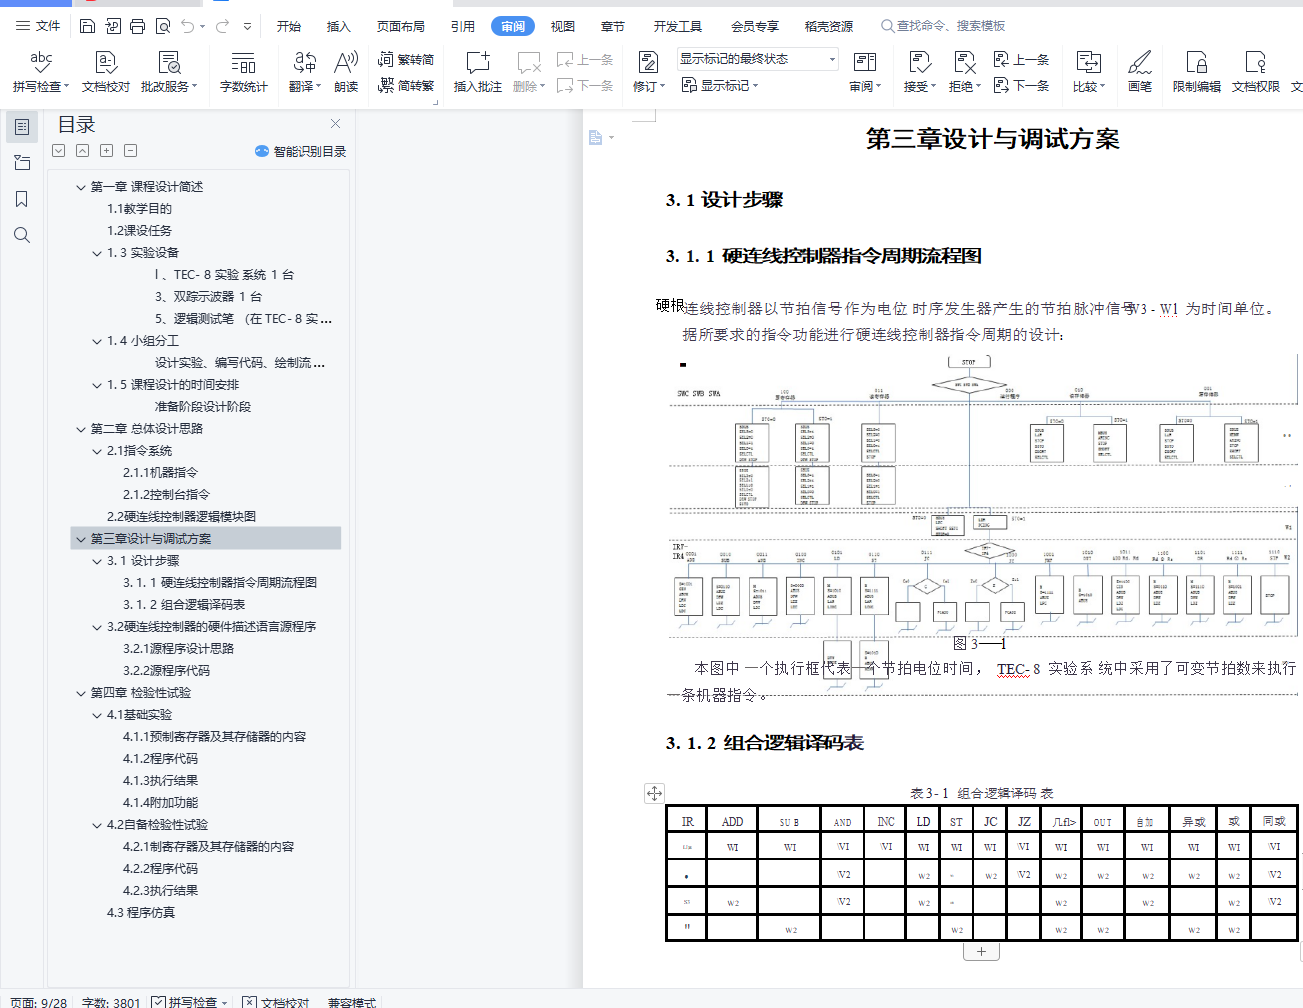The height and width of the screenshot is (1008, 1303).
Task: Open the bookmark panel in left sidebar
Action: coord(22,199)
